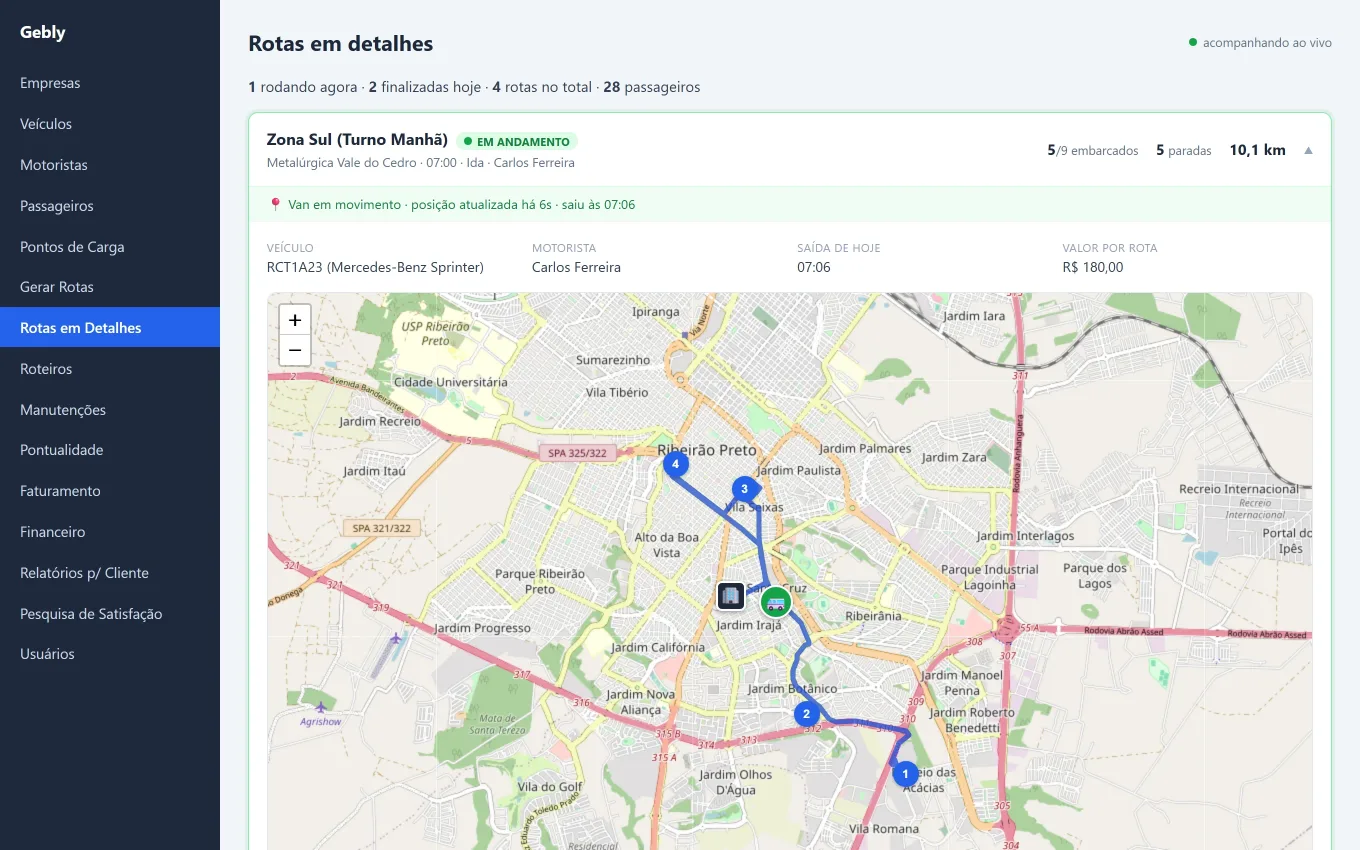The image size is (1360, 850).
Task: Select Rotas em Detalhes menu item
Action: pos(110,328)
